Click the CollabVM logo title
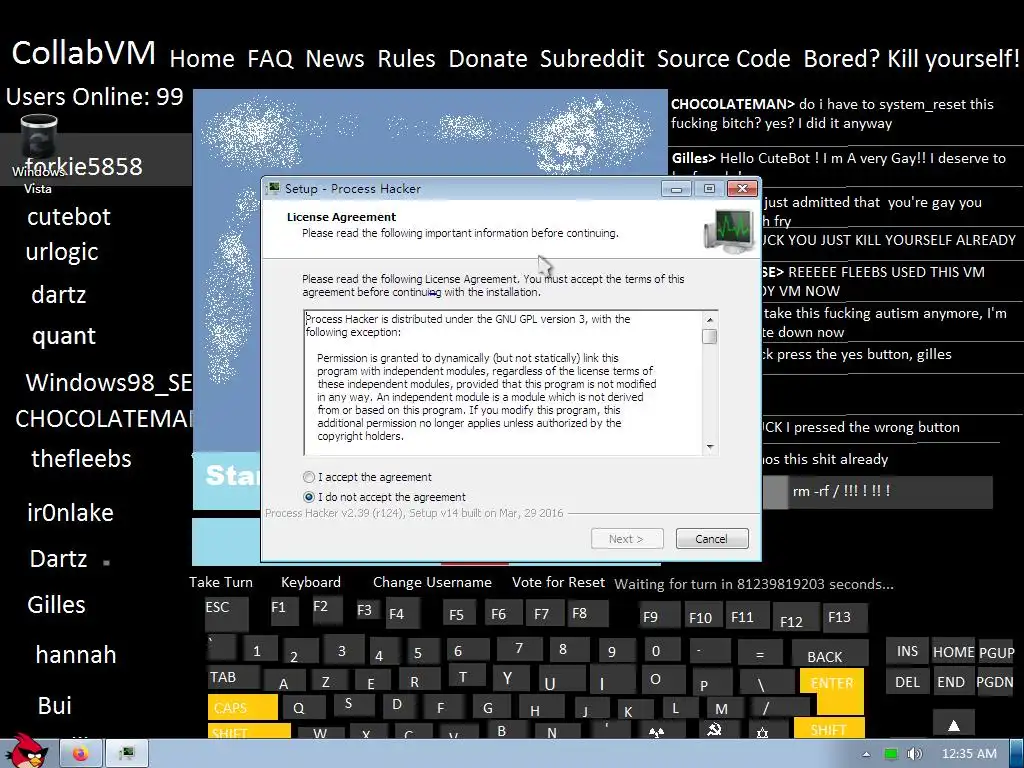Viewport: 1024px width, 768px height. coord(84,53)
